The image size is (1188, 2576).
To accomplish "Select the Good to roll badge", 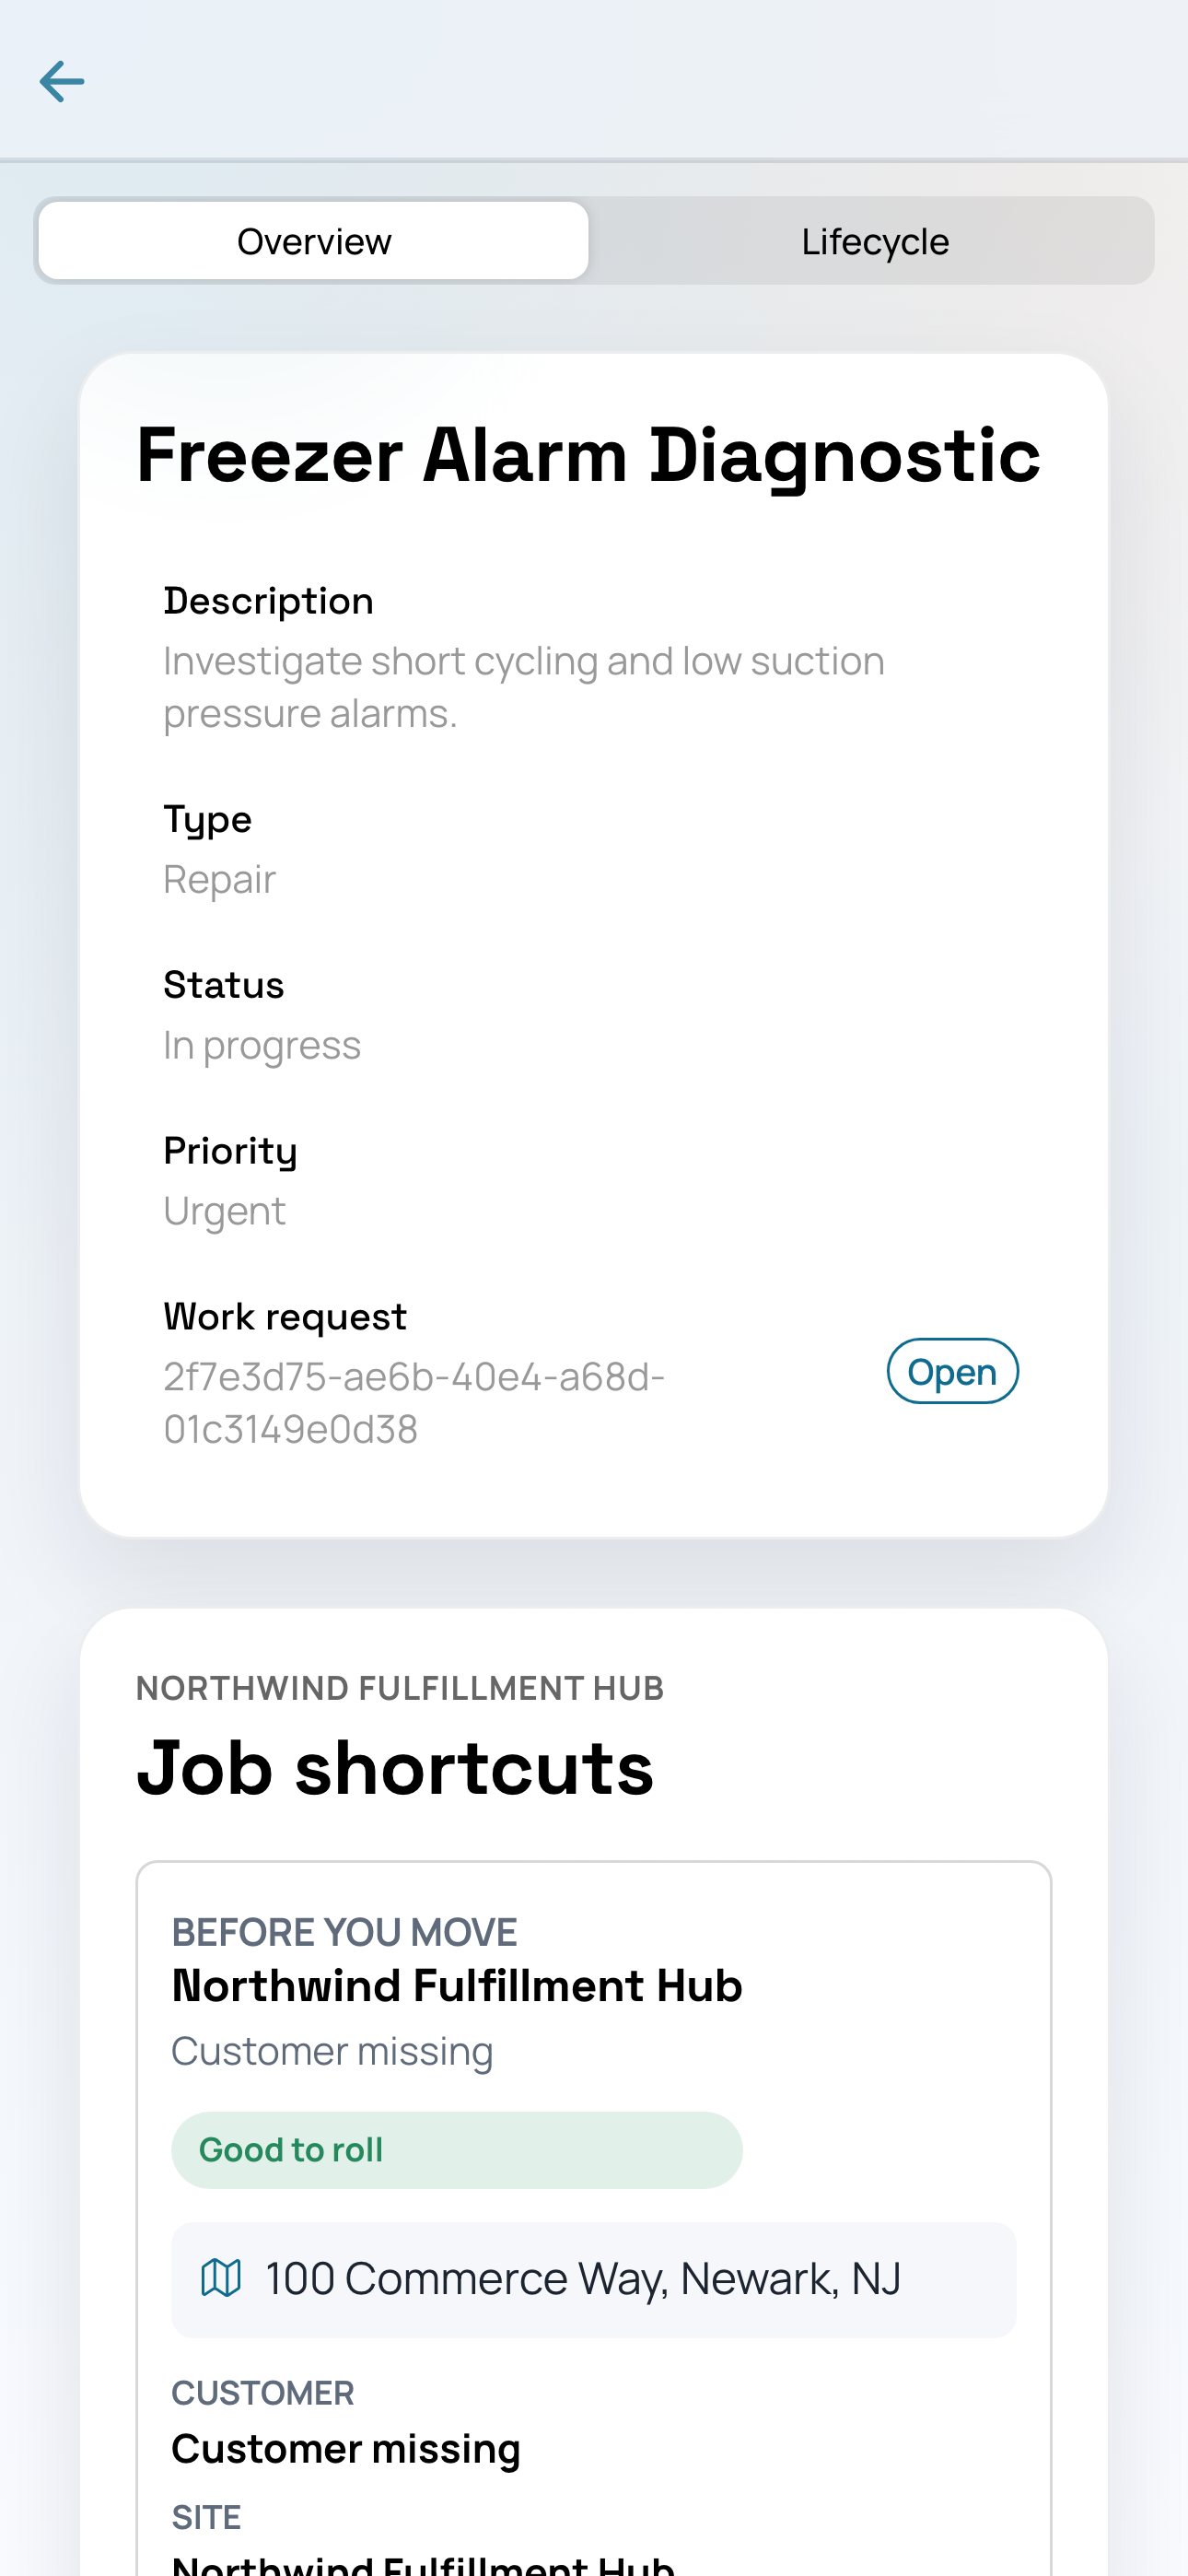I will click(456, 2150).
